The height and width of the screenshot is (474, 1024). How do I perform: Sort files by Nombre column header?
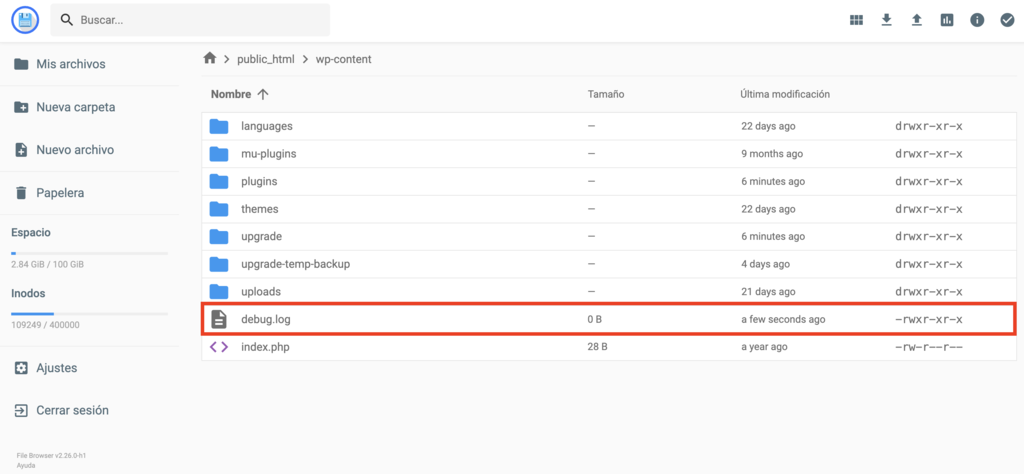point(231,94)
